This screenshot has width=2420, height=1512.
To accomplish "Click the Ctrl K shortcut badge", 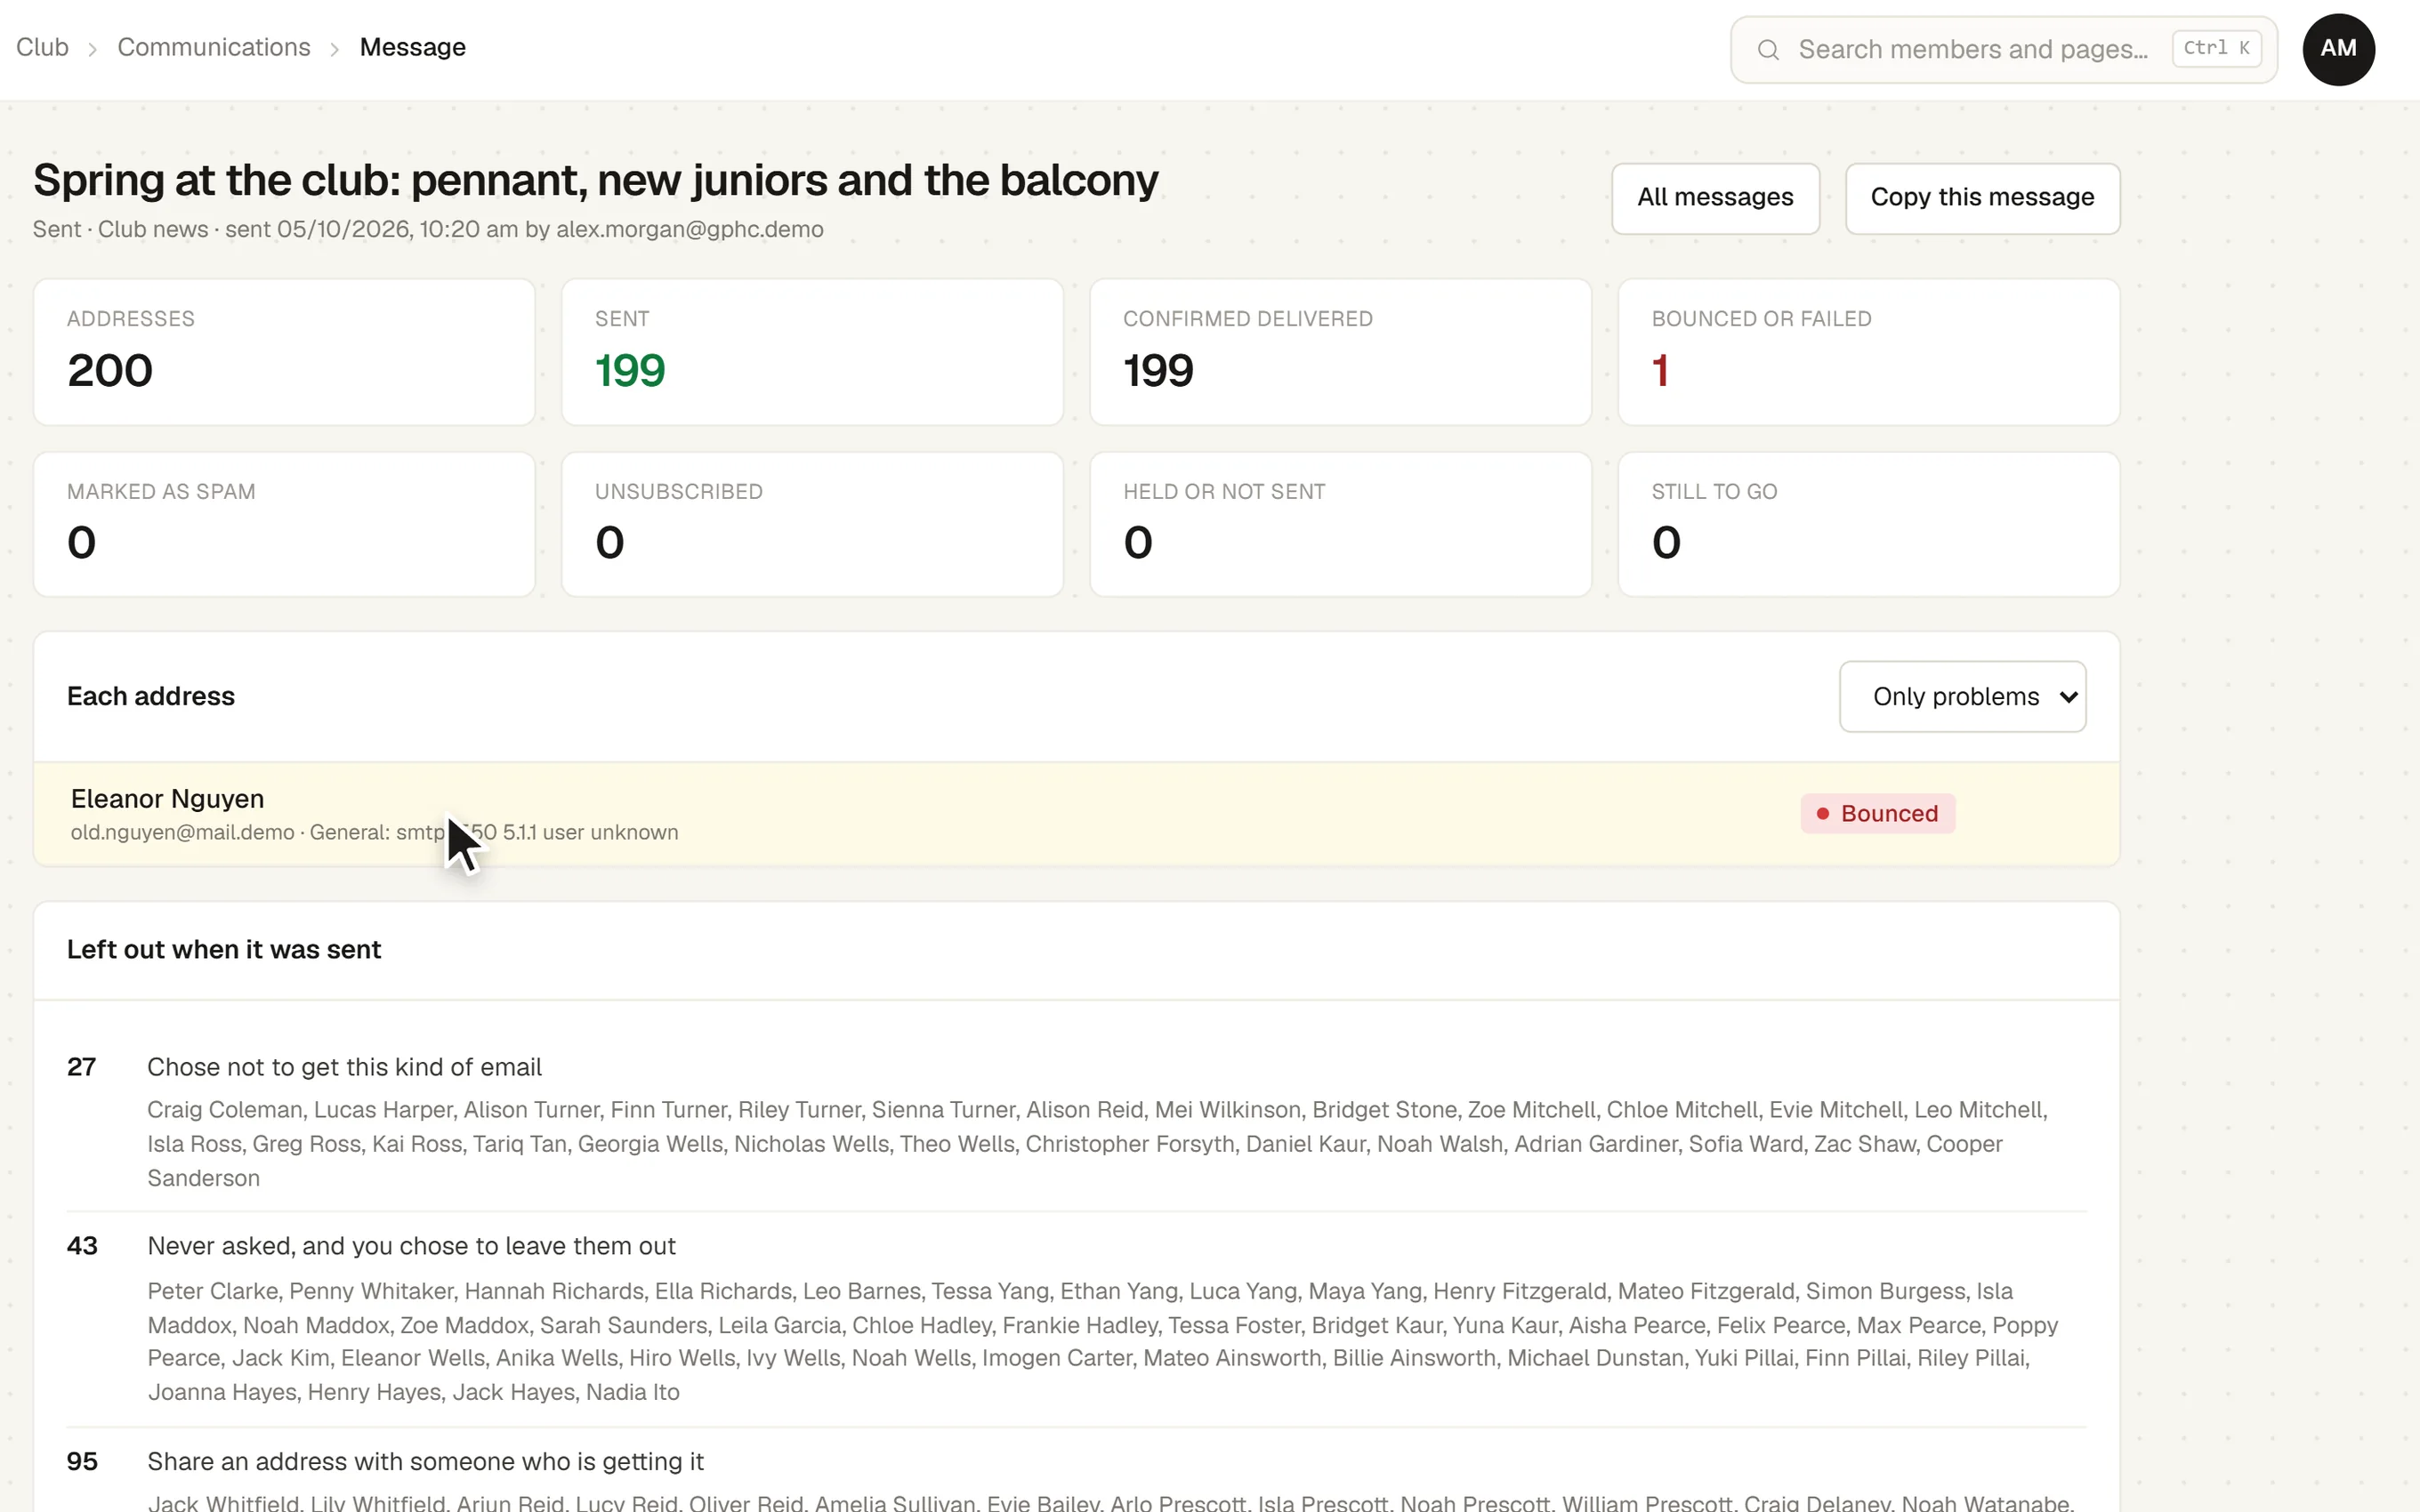I will tap(2216, 48).
